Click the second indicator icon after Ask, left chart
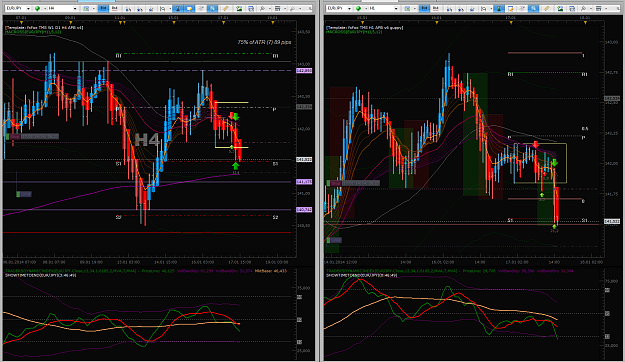Image resolution: width=625 pixels, height=362 pixels. [139, 8]
